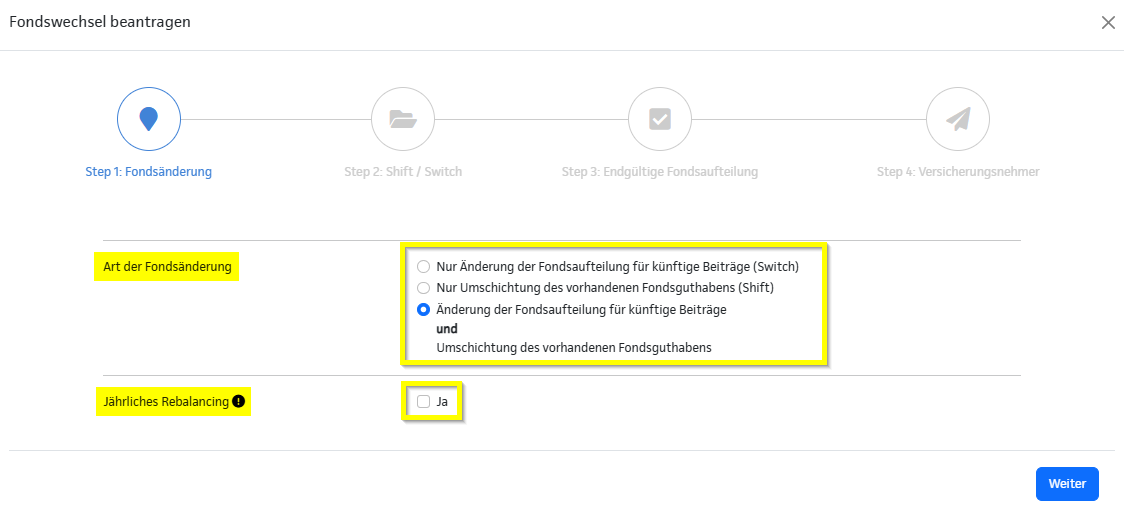Click the Art der Fondsänderung label
Screen dimensions: 1124x527
(167, 267)
